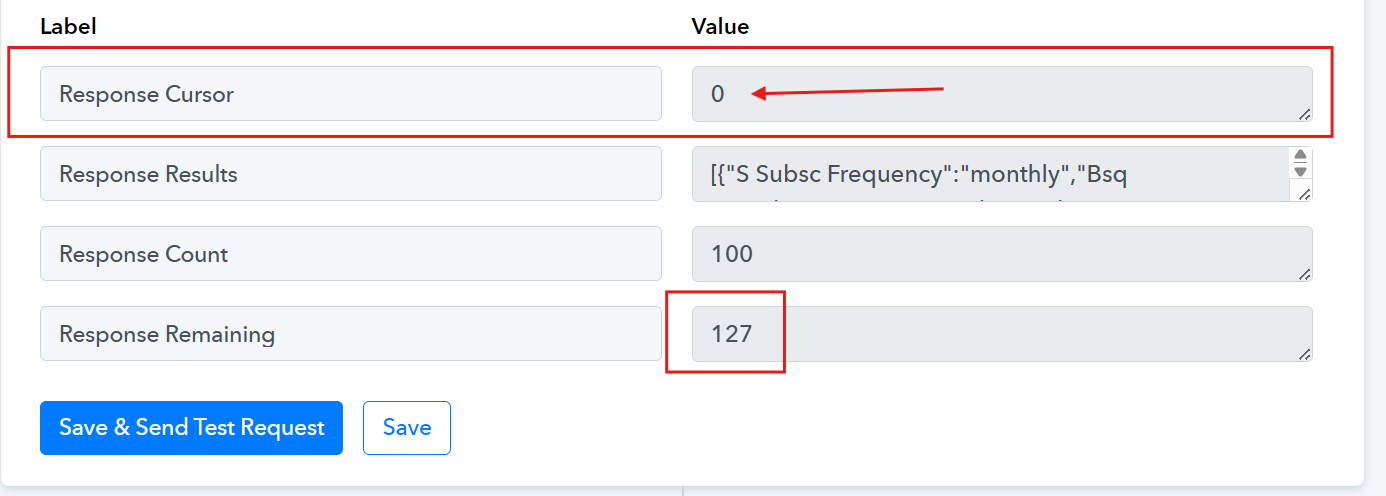
Task: Click the Response Remaining value showing 127
Action: tap(1002, 334)
